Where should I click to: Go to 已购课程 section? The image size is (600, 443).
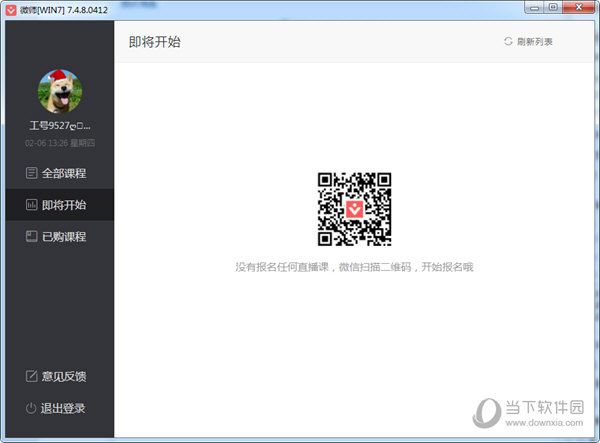point(60,236)
